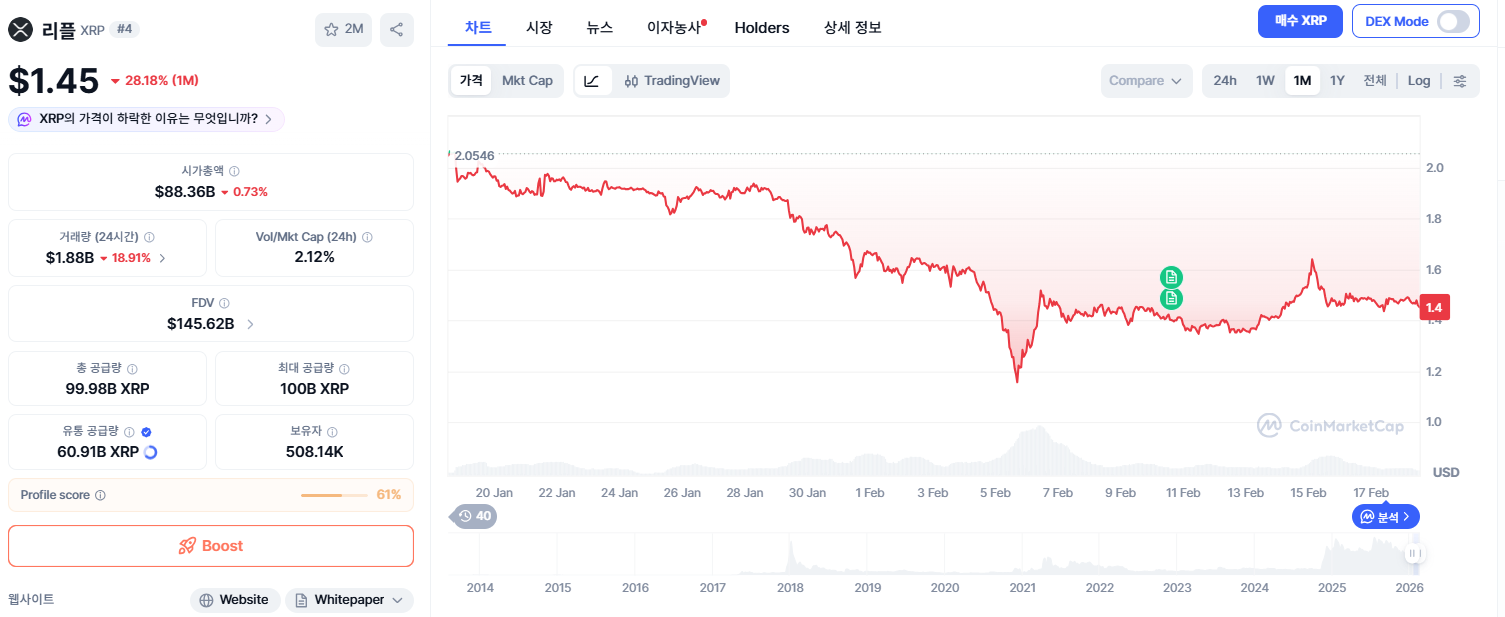Click circulating supply progress ring icon
Screen dimensions: 1505x617
(x=151, y=452)
